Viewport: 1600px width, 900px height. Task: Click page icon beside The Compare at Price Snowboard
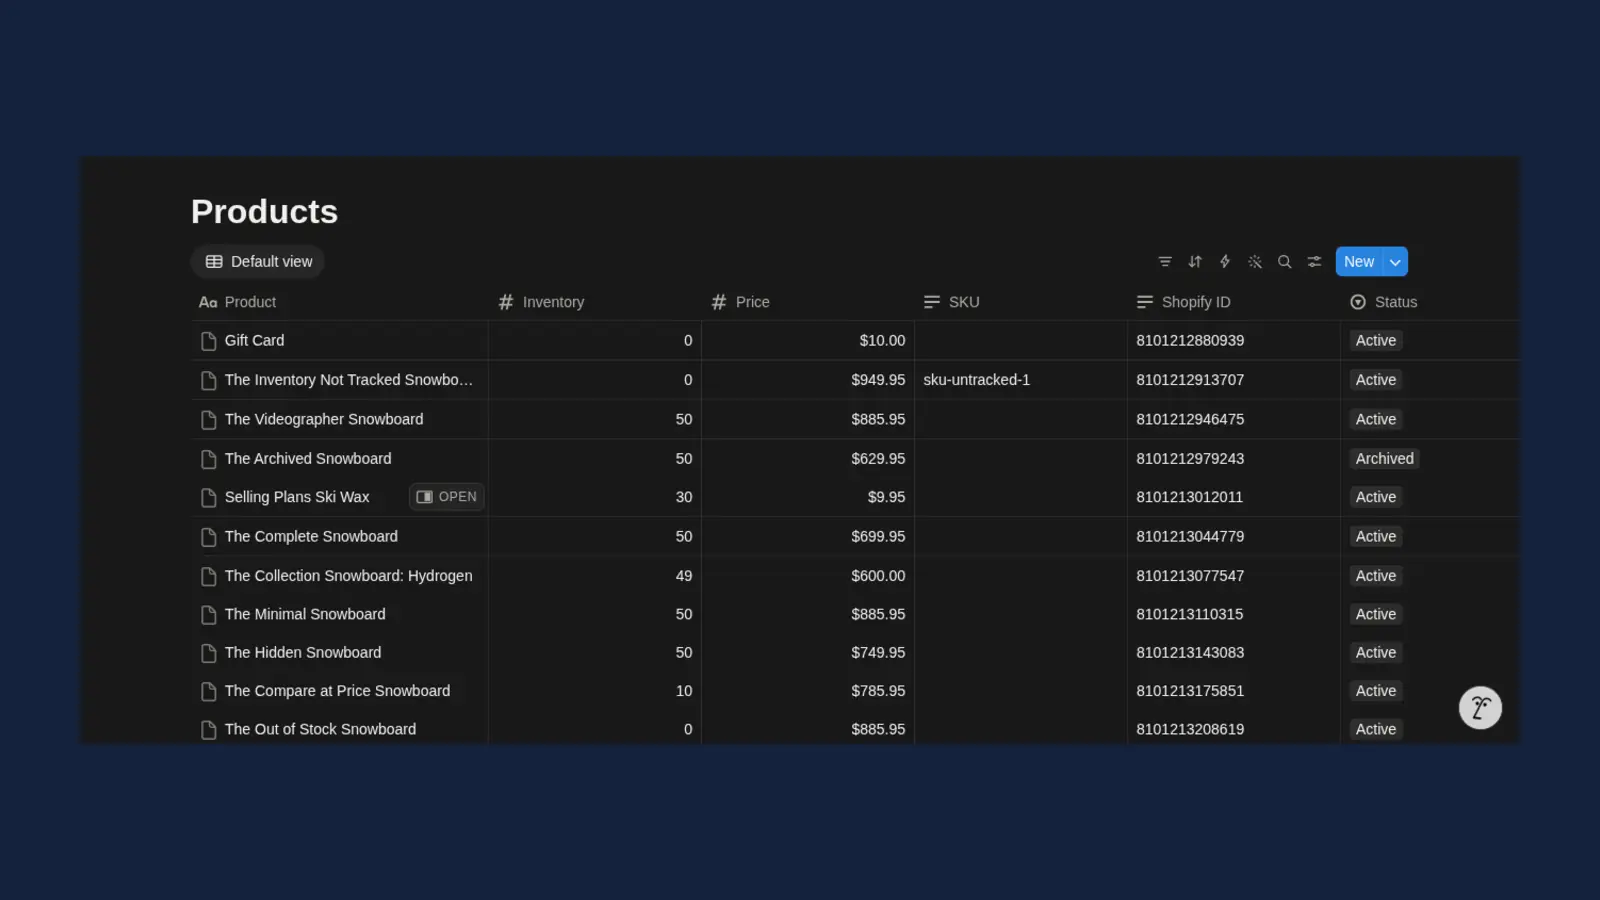209,692
